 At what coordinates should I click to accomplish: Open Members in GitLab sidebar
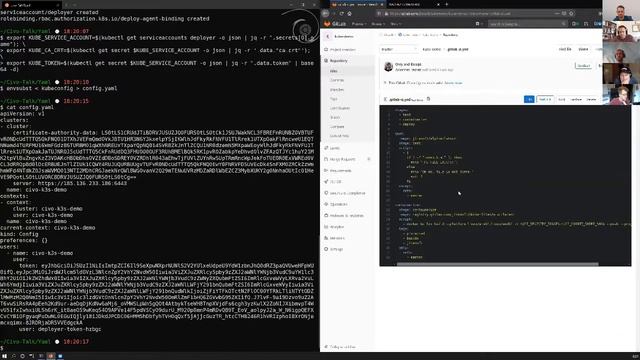[334, 238]
